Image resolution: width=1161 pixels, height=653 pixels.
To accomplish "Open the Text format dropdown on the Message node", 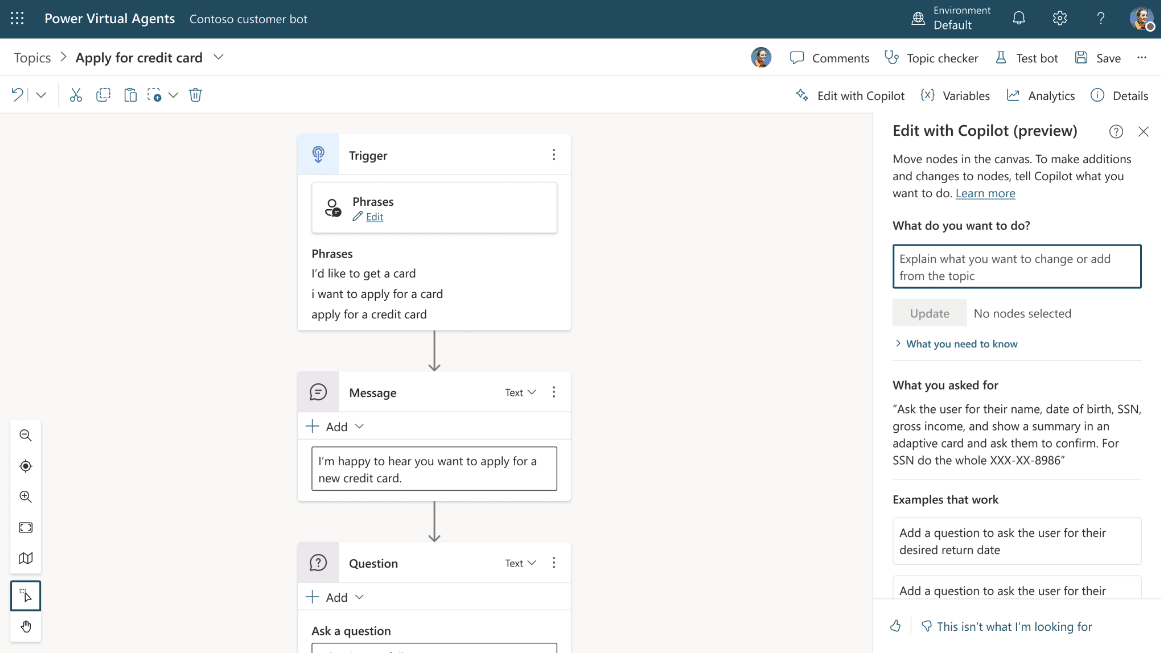I will point(519,392).
